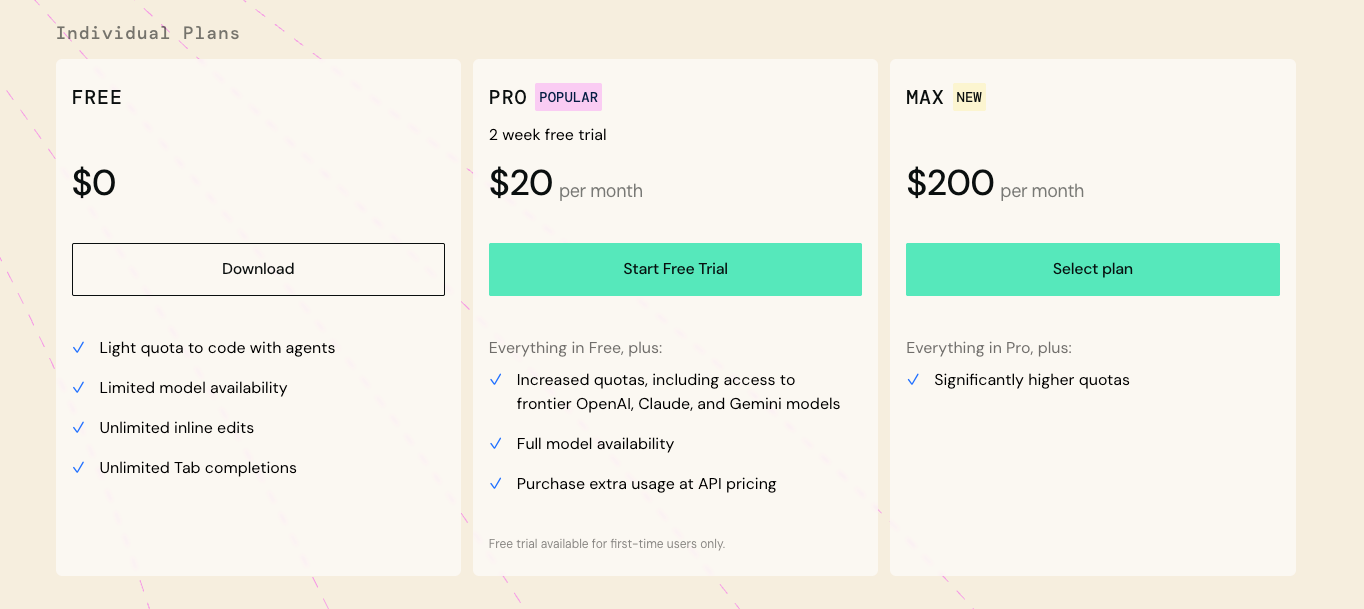This screenshot has width=1364, height=609.
Task: Click the checkmark beside Unlimited inline edits
Action: point(79,427)
